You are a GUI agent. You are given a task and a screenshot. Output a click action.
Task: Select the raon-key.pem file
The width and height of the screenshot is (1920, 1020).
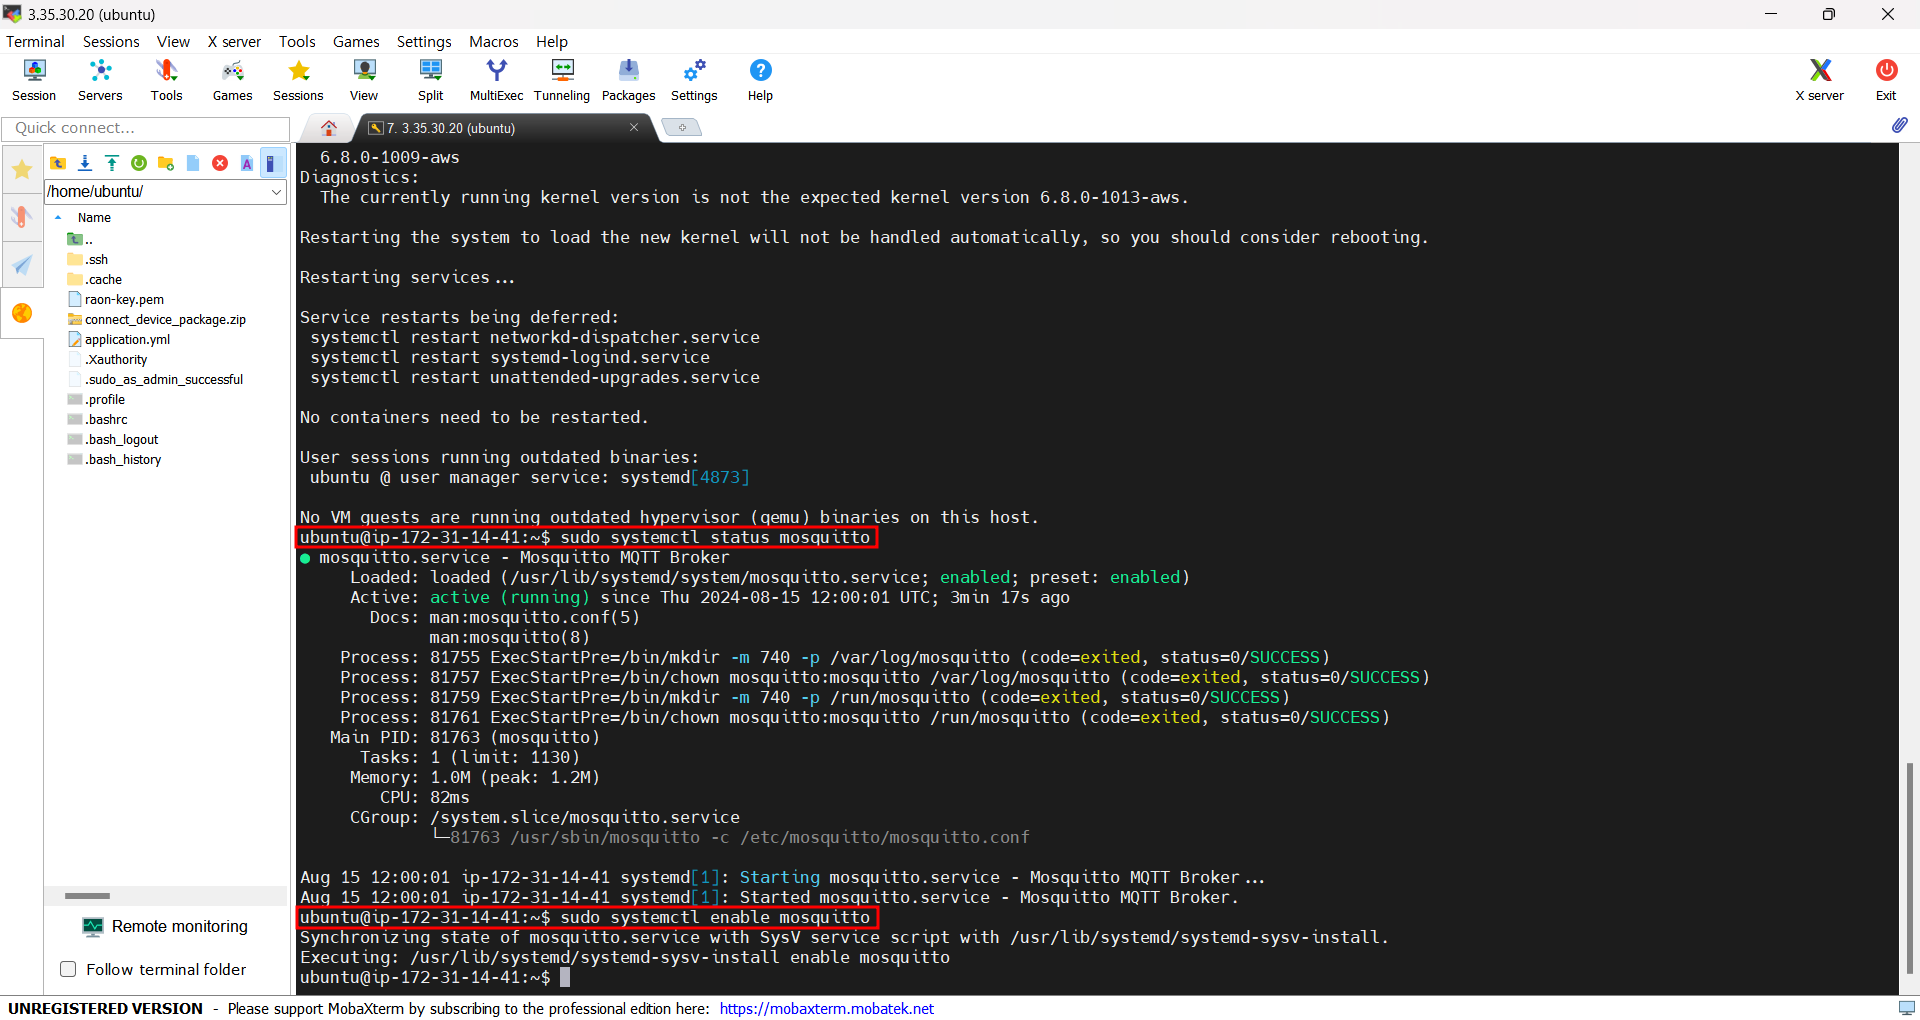coord(116,299)
